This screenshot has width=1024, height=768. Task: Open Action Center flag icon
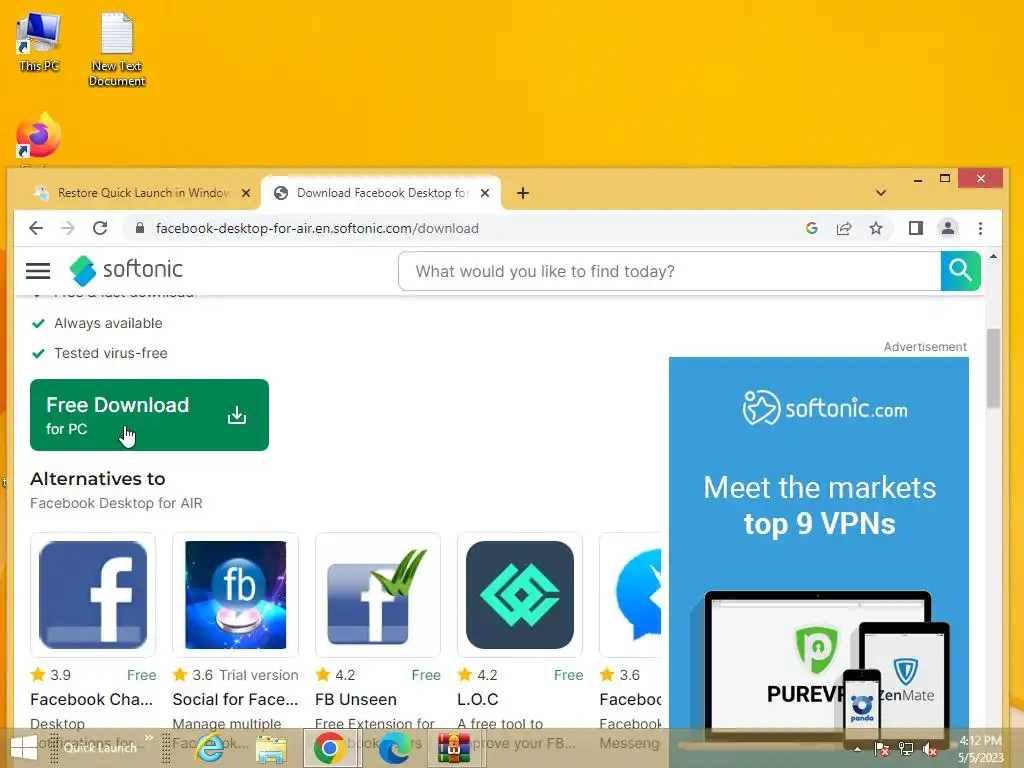pyautogui.click(x=881, y=749)
